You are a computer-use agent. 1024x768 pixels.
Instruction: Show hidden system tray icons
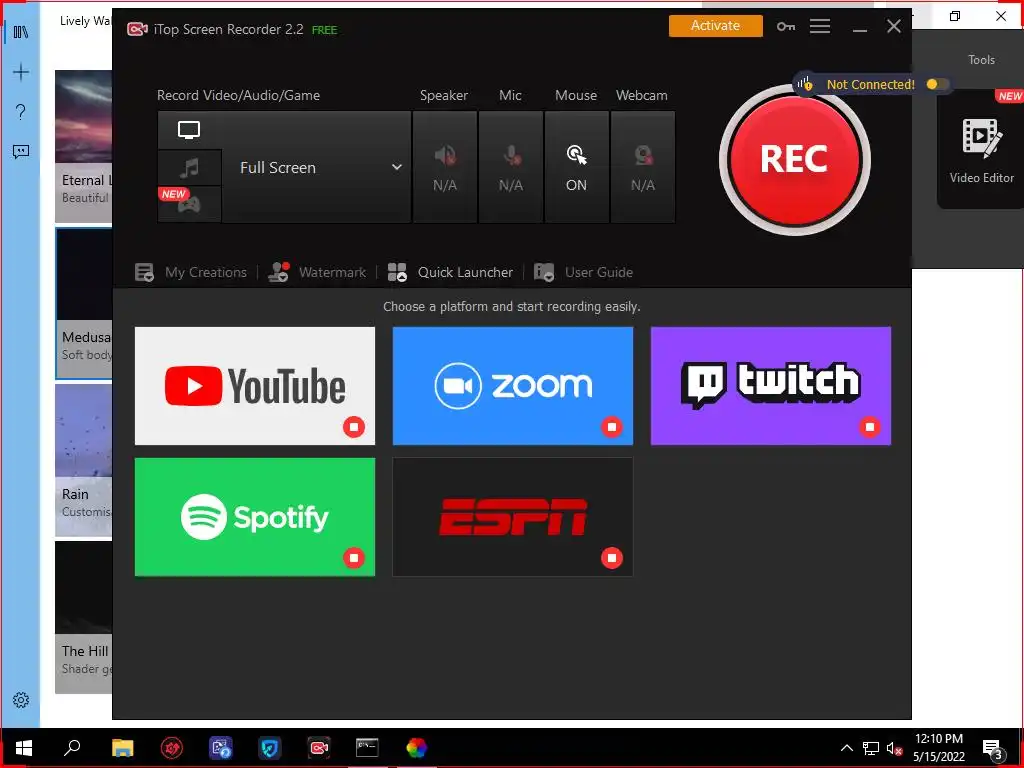(x=846, y=748)
